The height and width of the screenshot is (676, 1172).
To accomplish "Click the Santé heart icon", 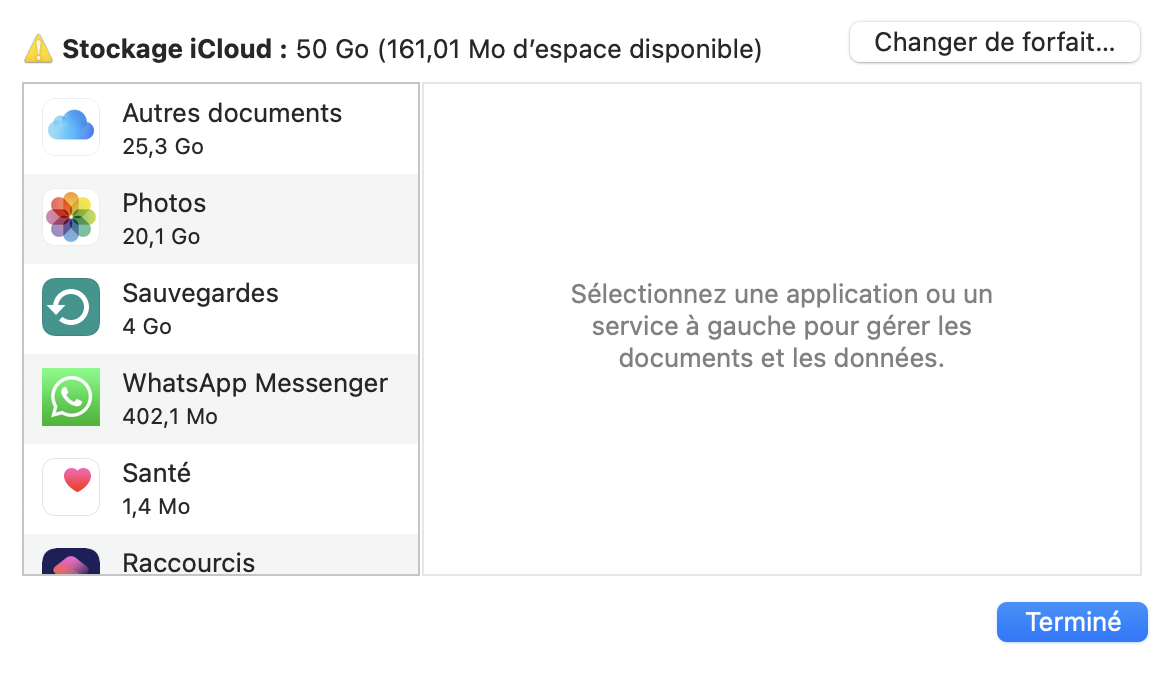I will pos(71,487).
